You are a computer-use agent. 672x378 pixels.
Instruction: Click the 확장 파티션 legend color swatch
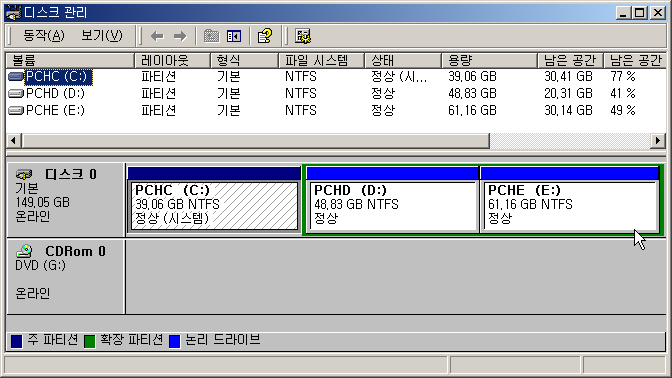tap(90, 342)
